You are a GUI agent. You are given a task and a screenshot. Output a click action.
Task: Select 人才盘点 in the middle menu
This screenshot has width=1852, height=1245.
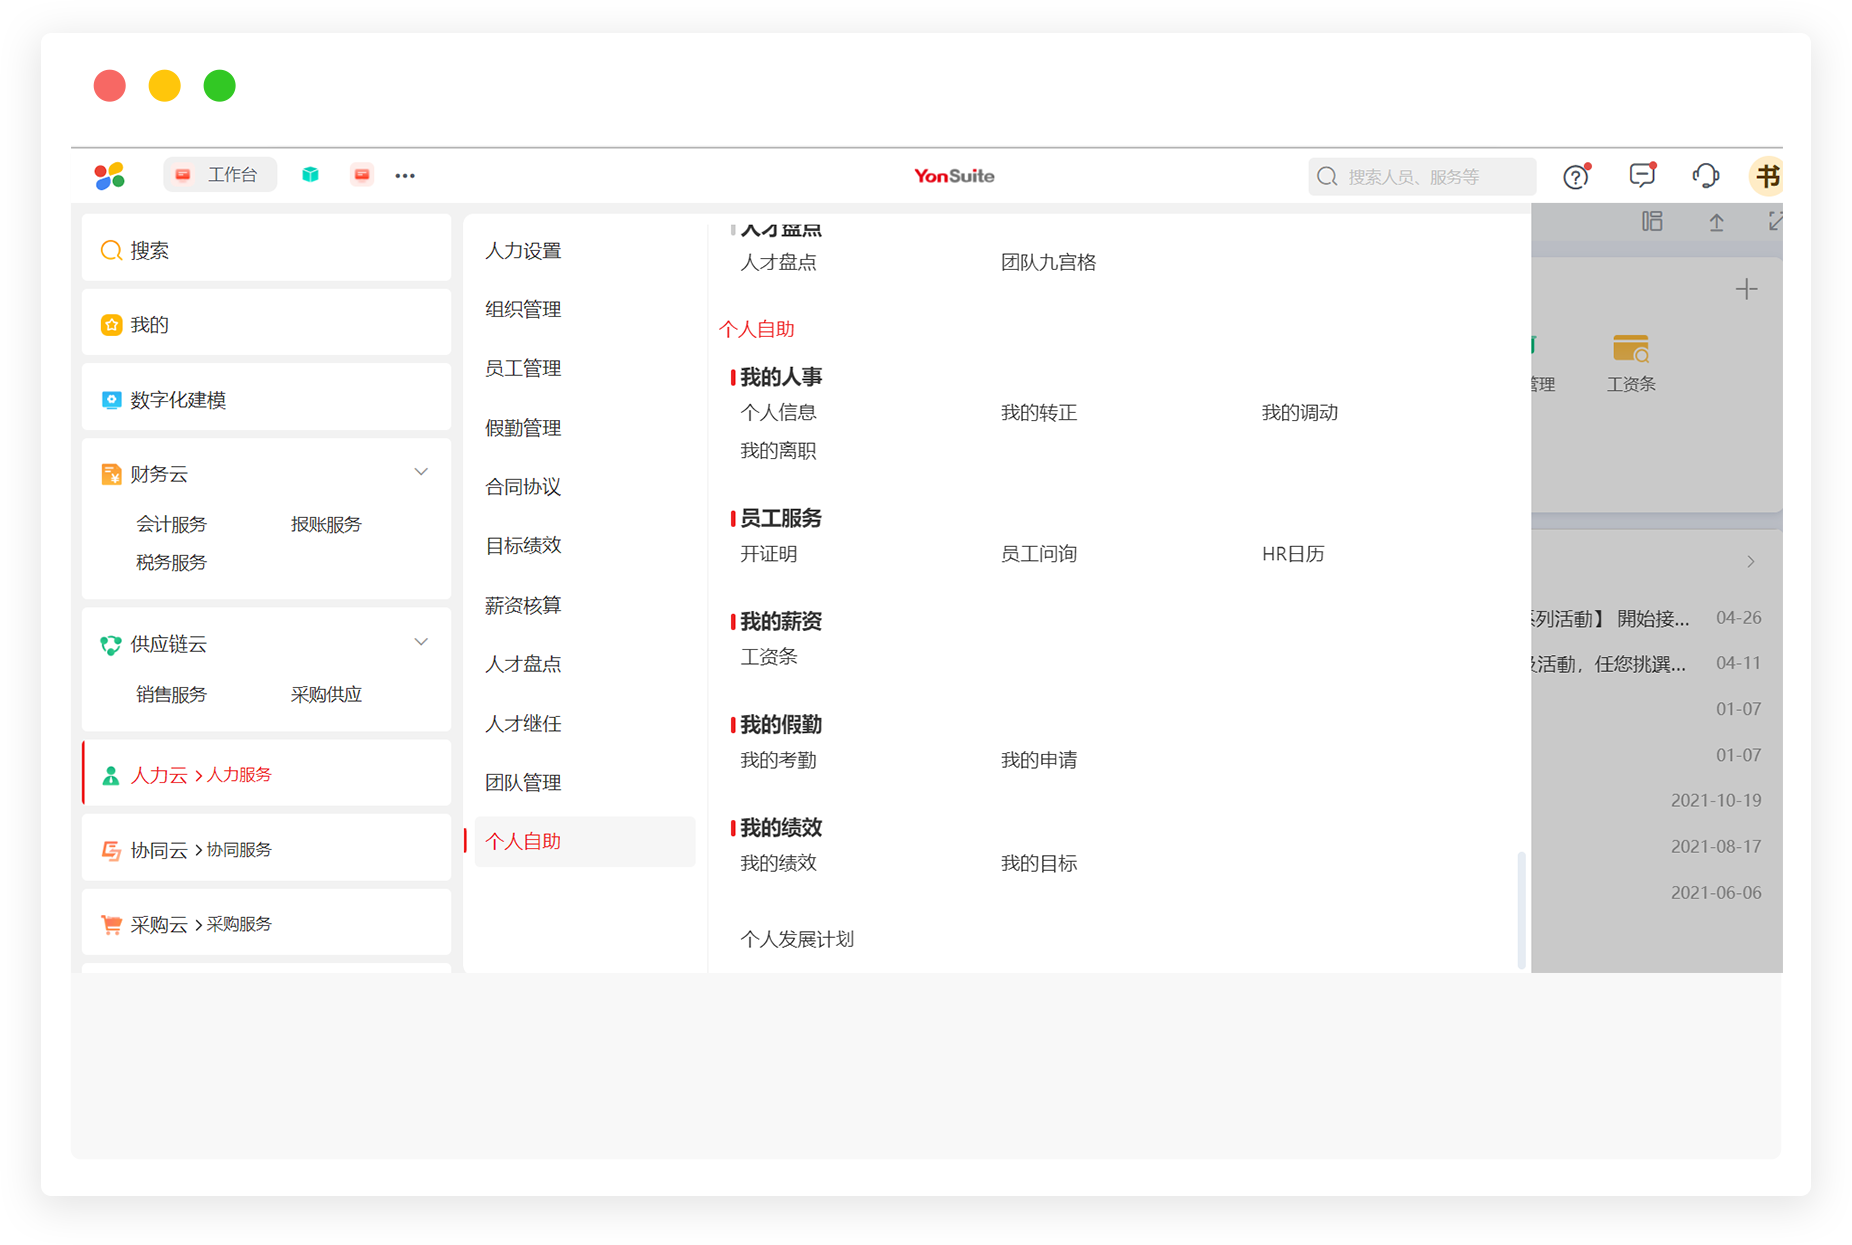pos(523,664)
